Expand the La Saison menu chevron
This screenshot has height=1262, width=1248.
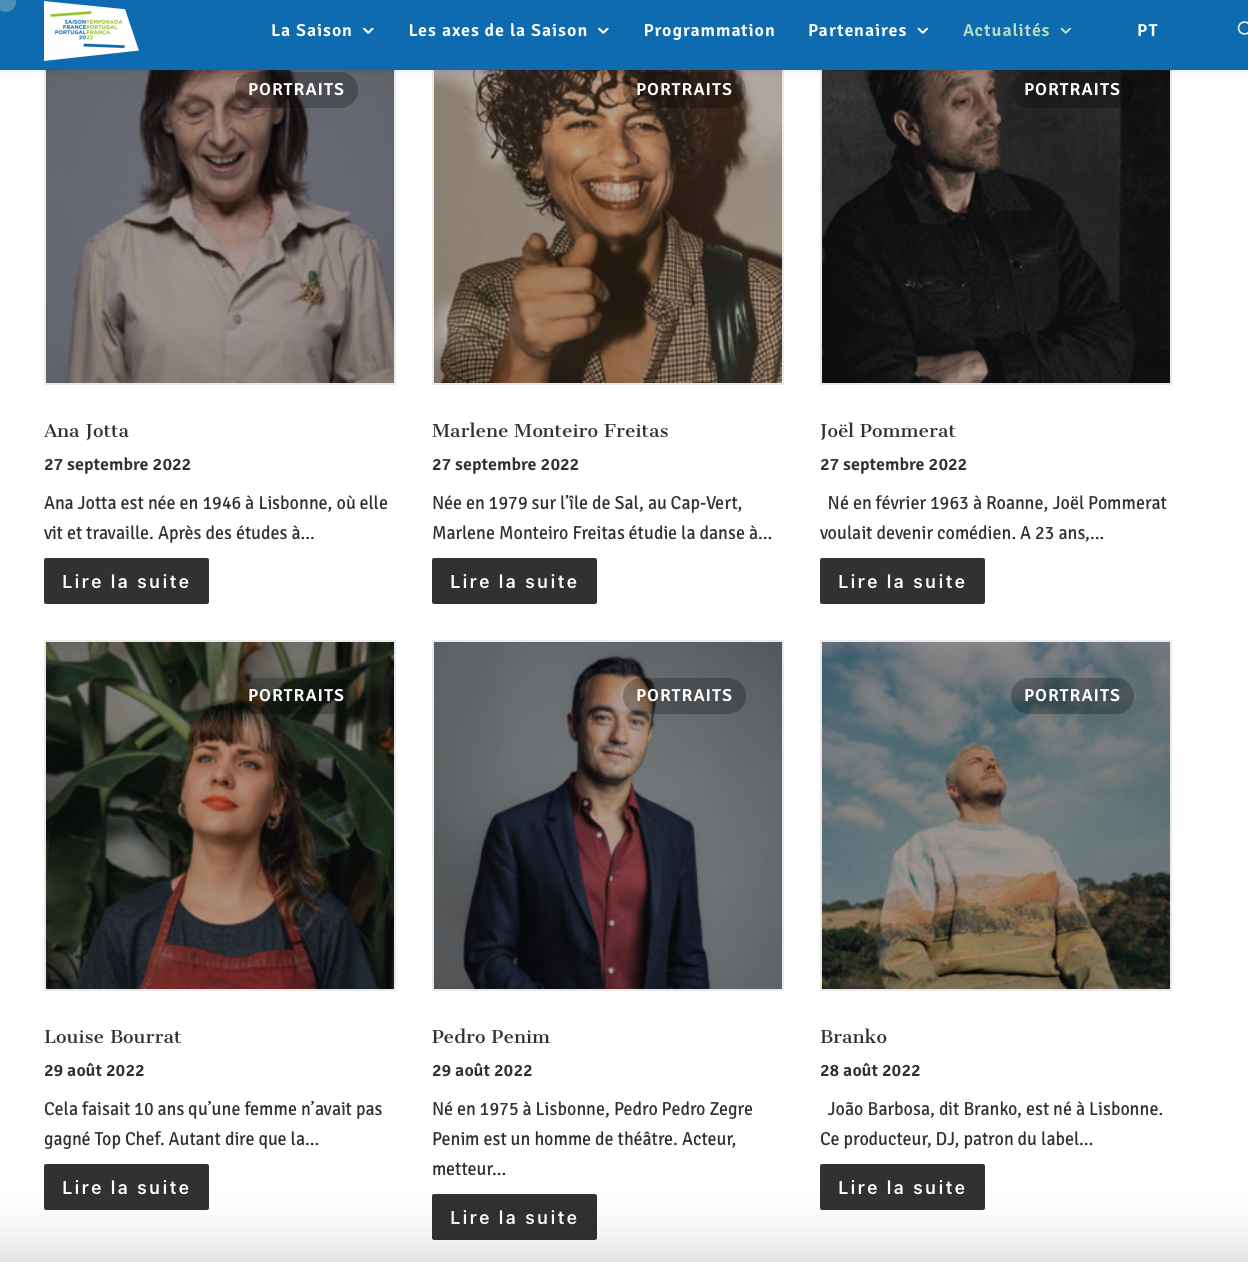click(368, 31)
